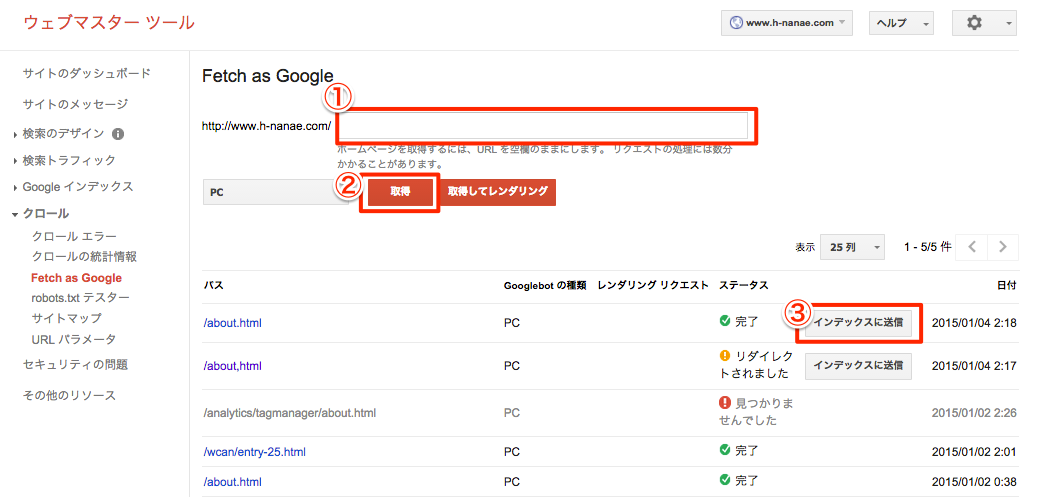Open the /about.html link dated 2015/01/04
Image resolution: width=1051 pixels, height=497 pixels.
[233, 323]
